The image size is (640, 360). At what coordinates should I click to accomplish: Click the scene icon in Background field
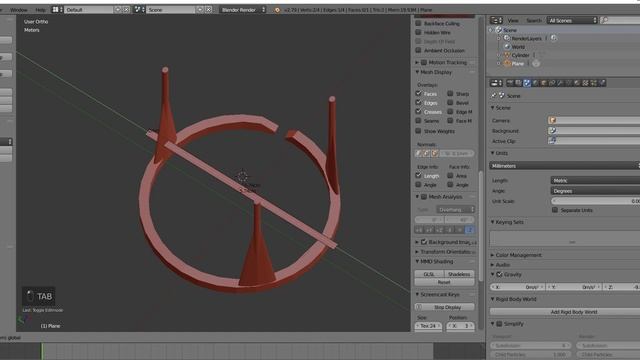[552, 130]
